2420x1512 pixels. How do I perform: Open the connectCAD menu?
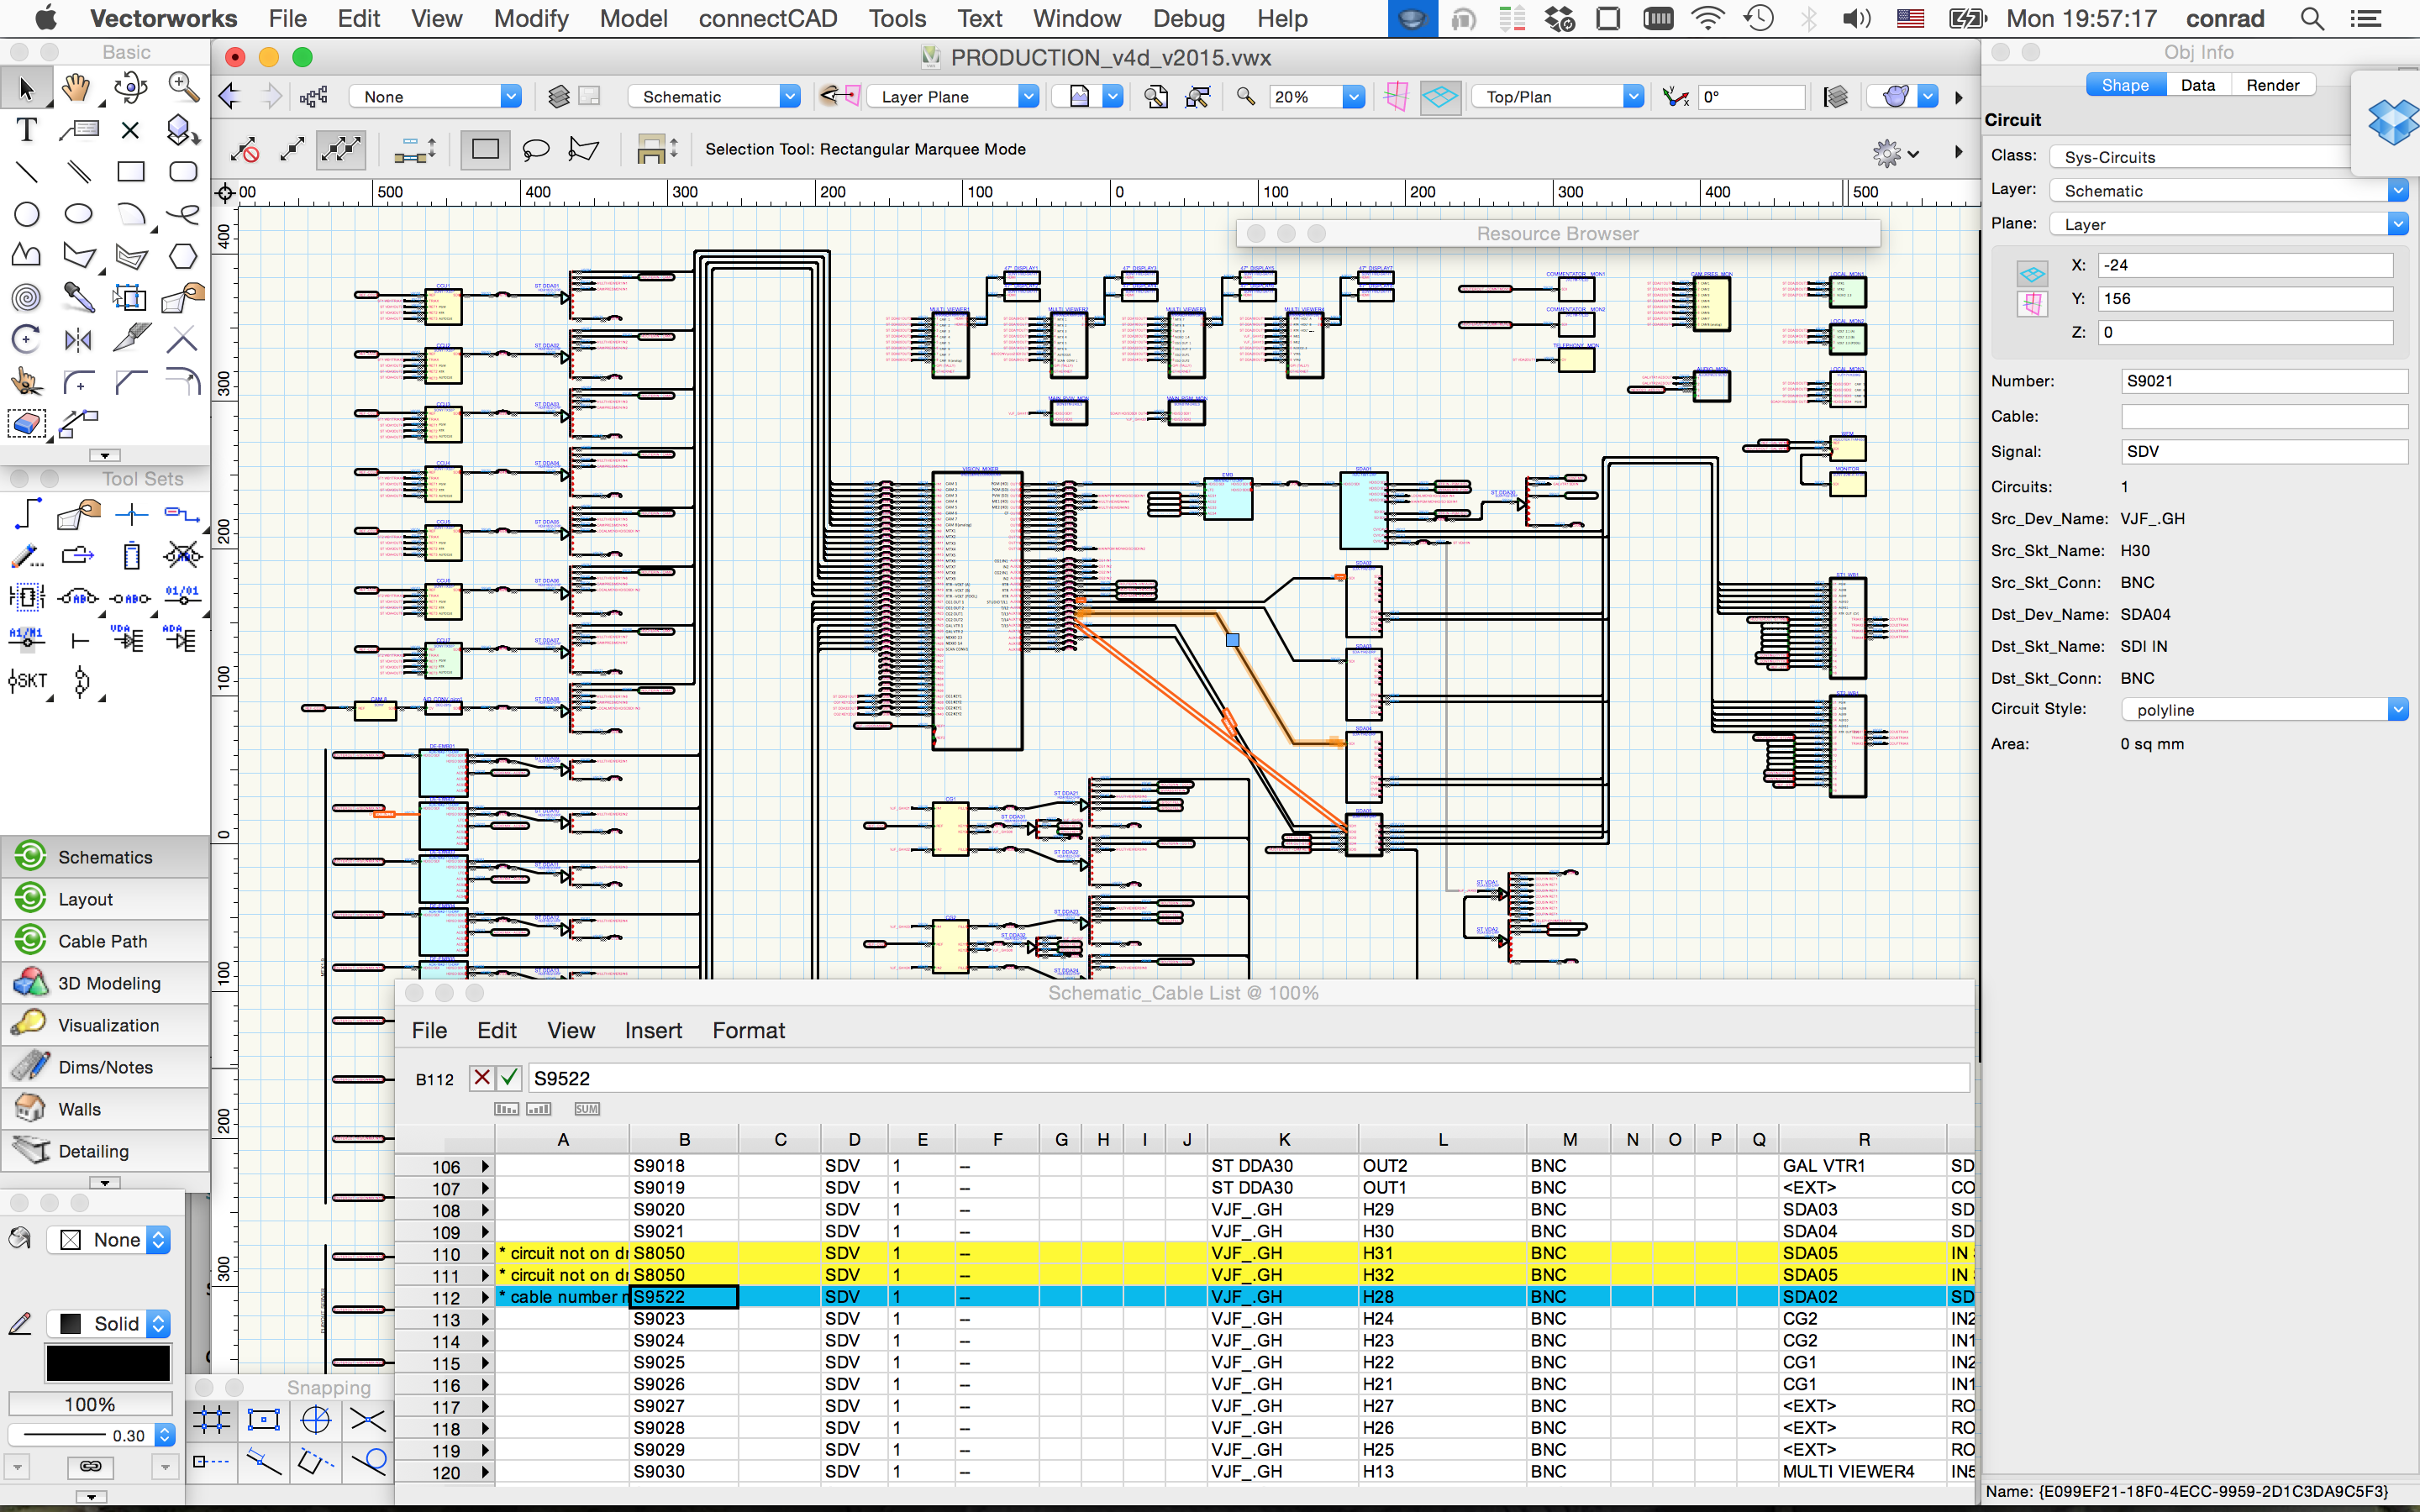pyautogui.click(x=767, y=18)
